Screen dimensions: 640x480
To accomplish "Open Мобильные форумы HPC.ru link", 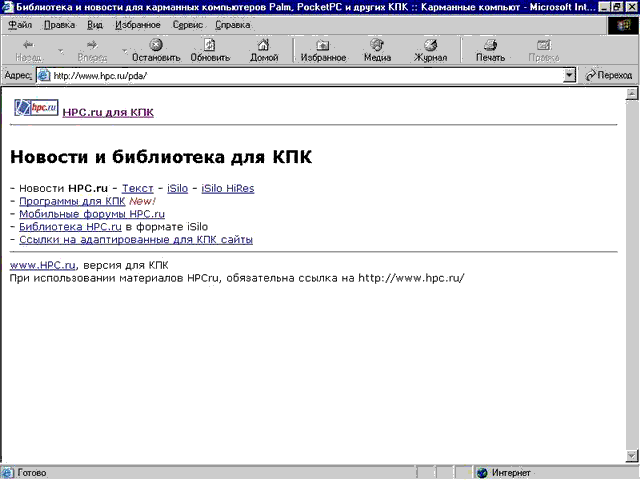I will [x=92, y=214].
